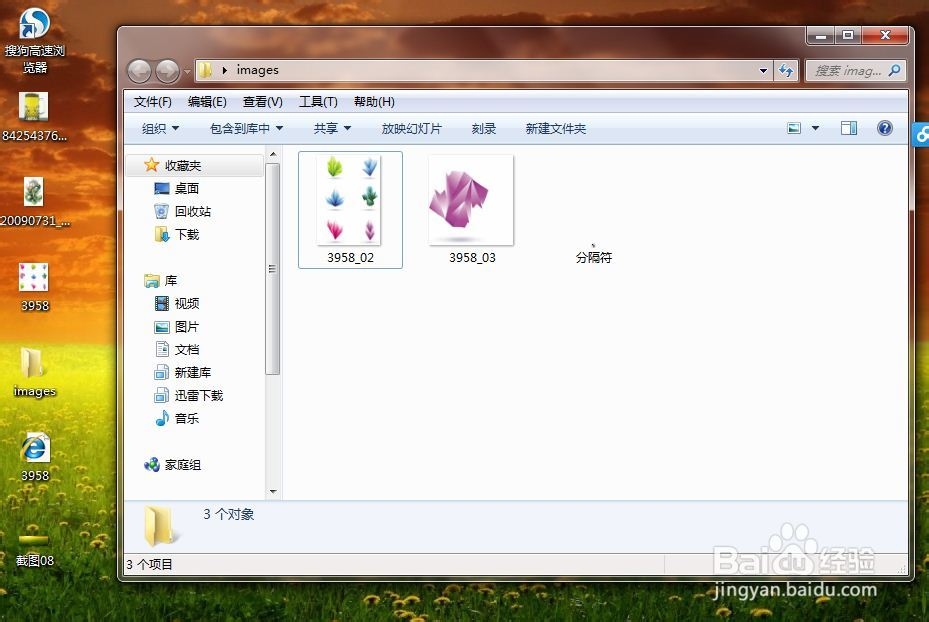Open the address bar history dropdown
This screenshot has height=622, width=929.
762,71
